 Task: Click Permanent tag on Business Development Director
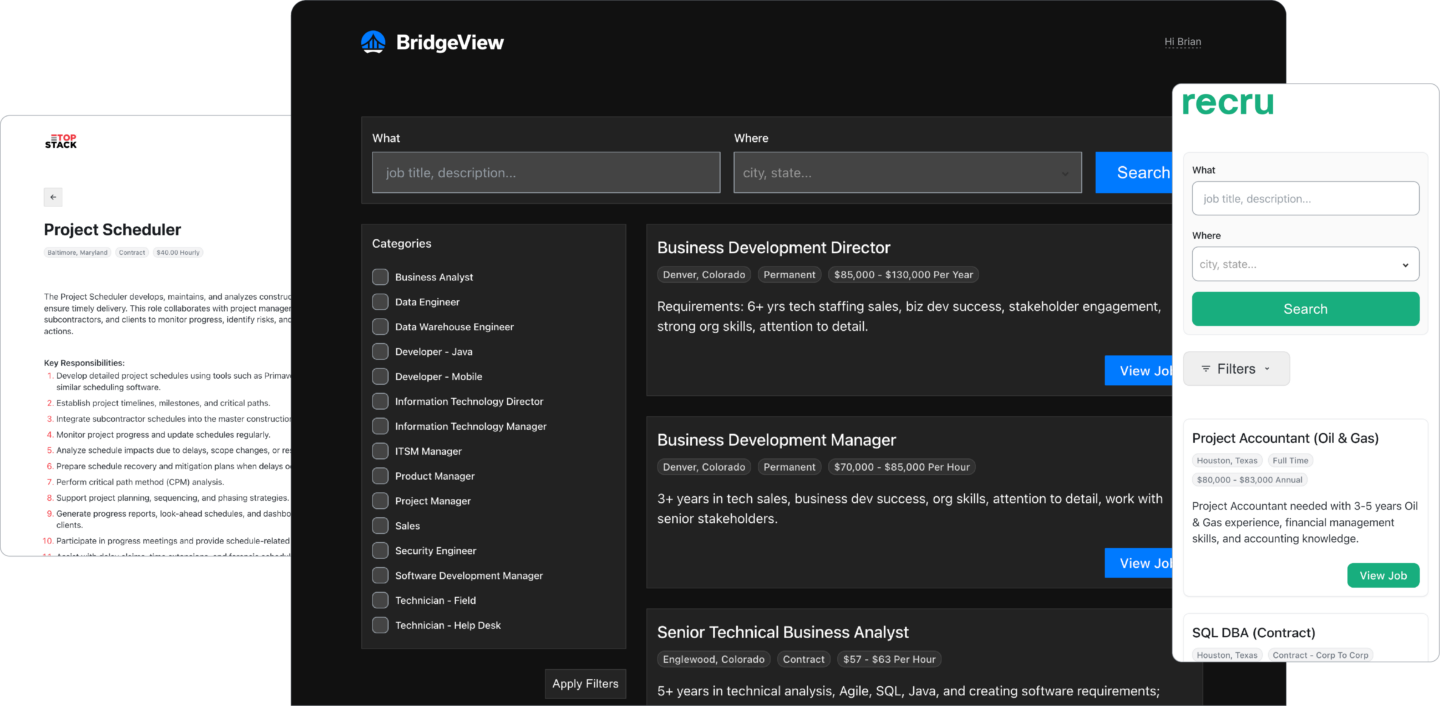point(789,274)
